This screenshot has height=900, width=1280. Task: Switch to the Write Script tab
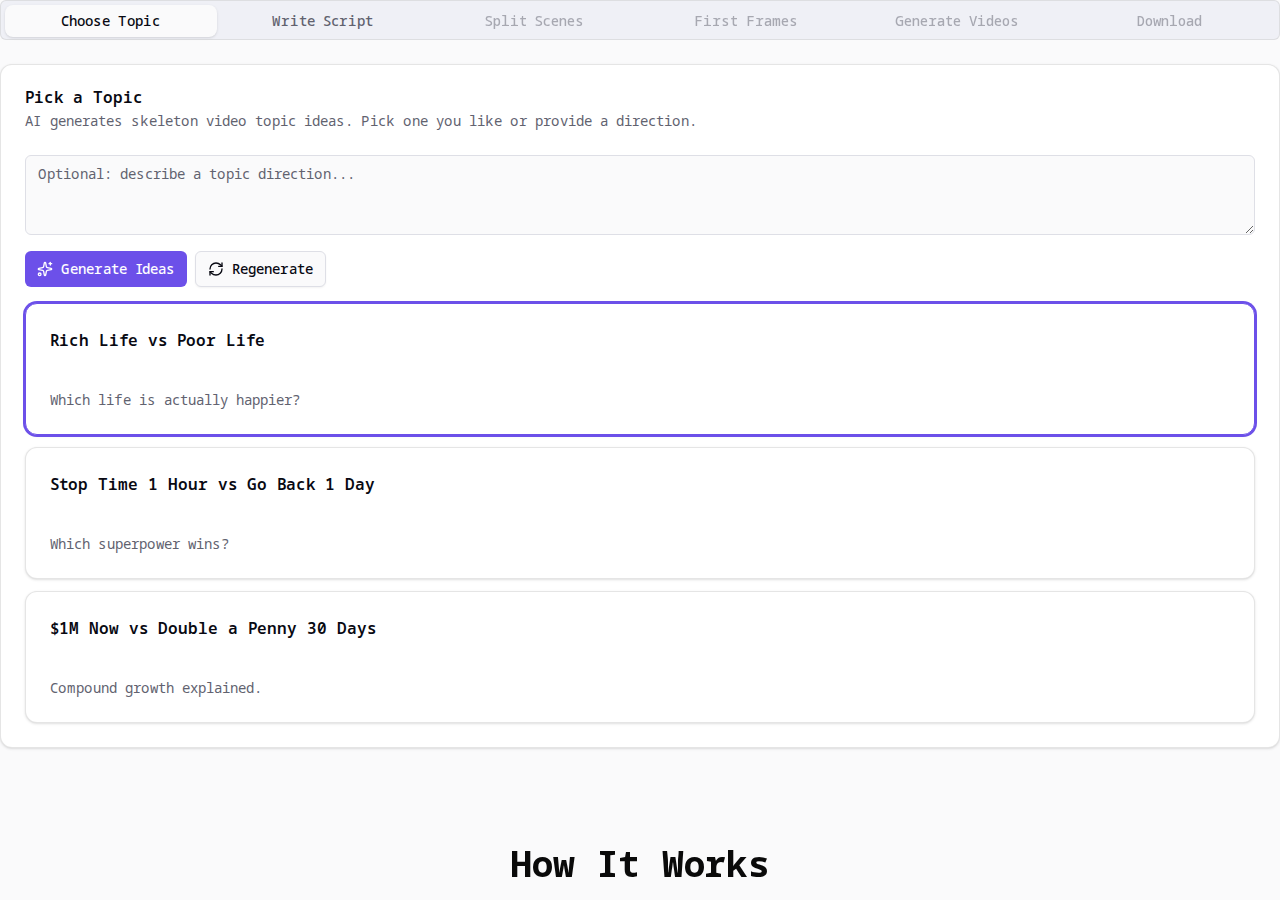click(322, 21)
